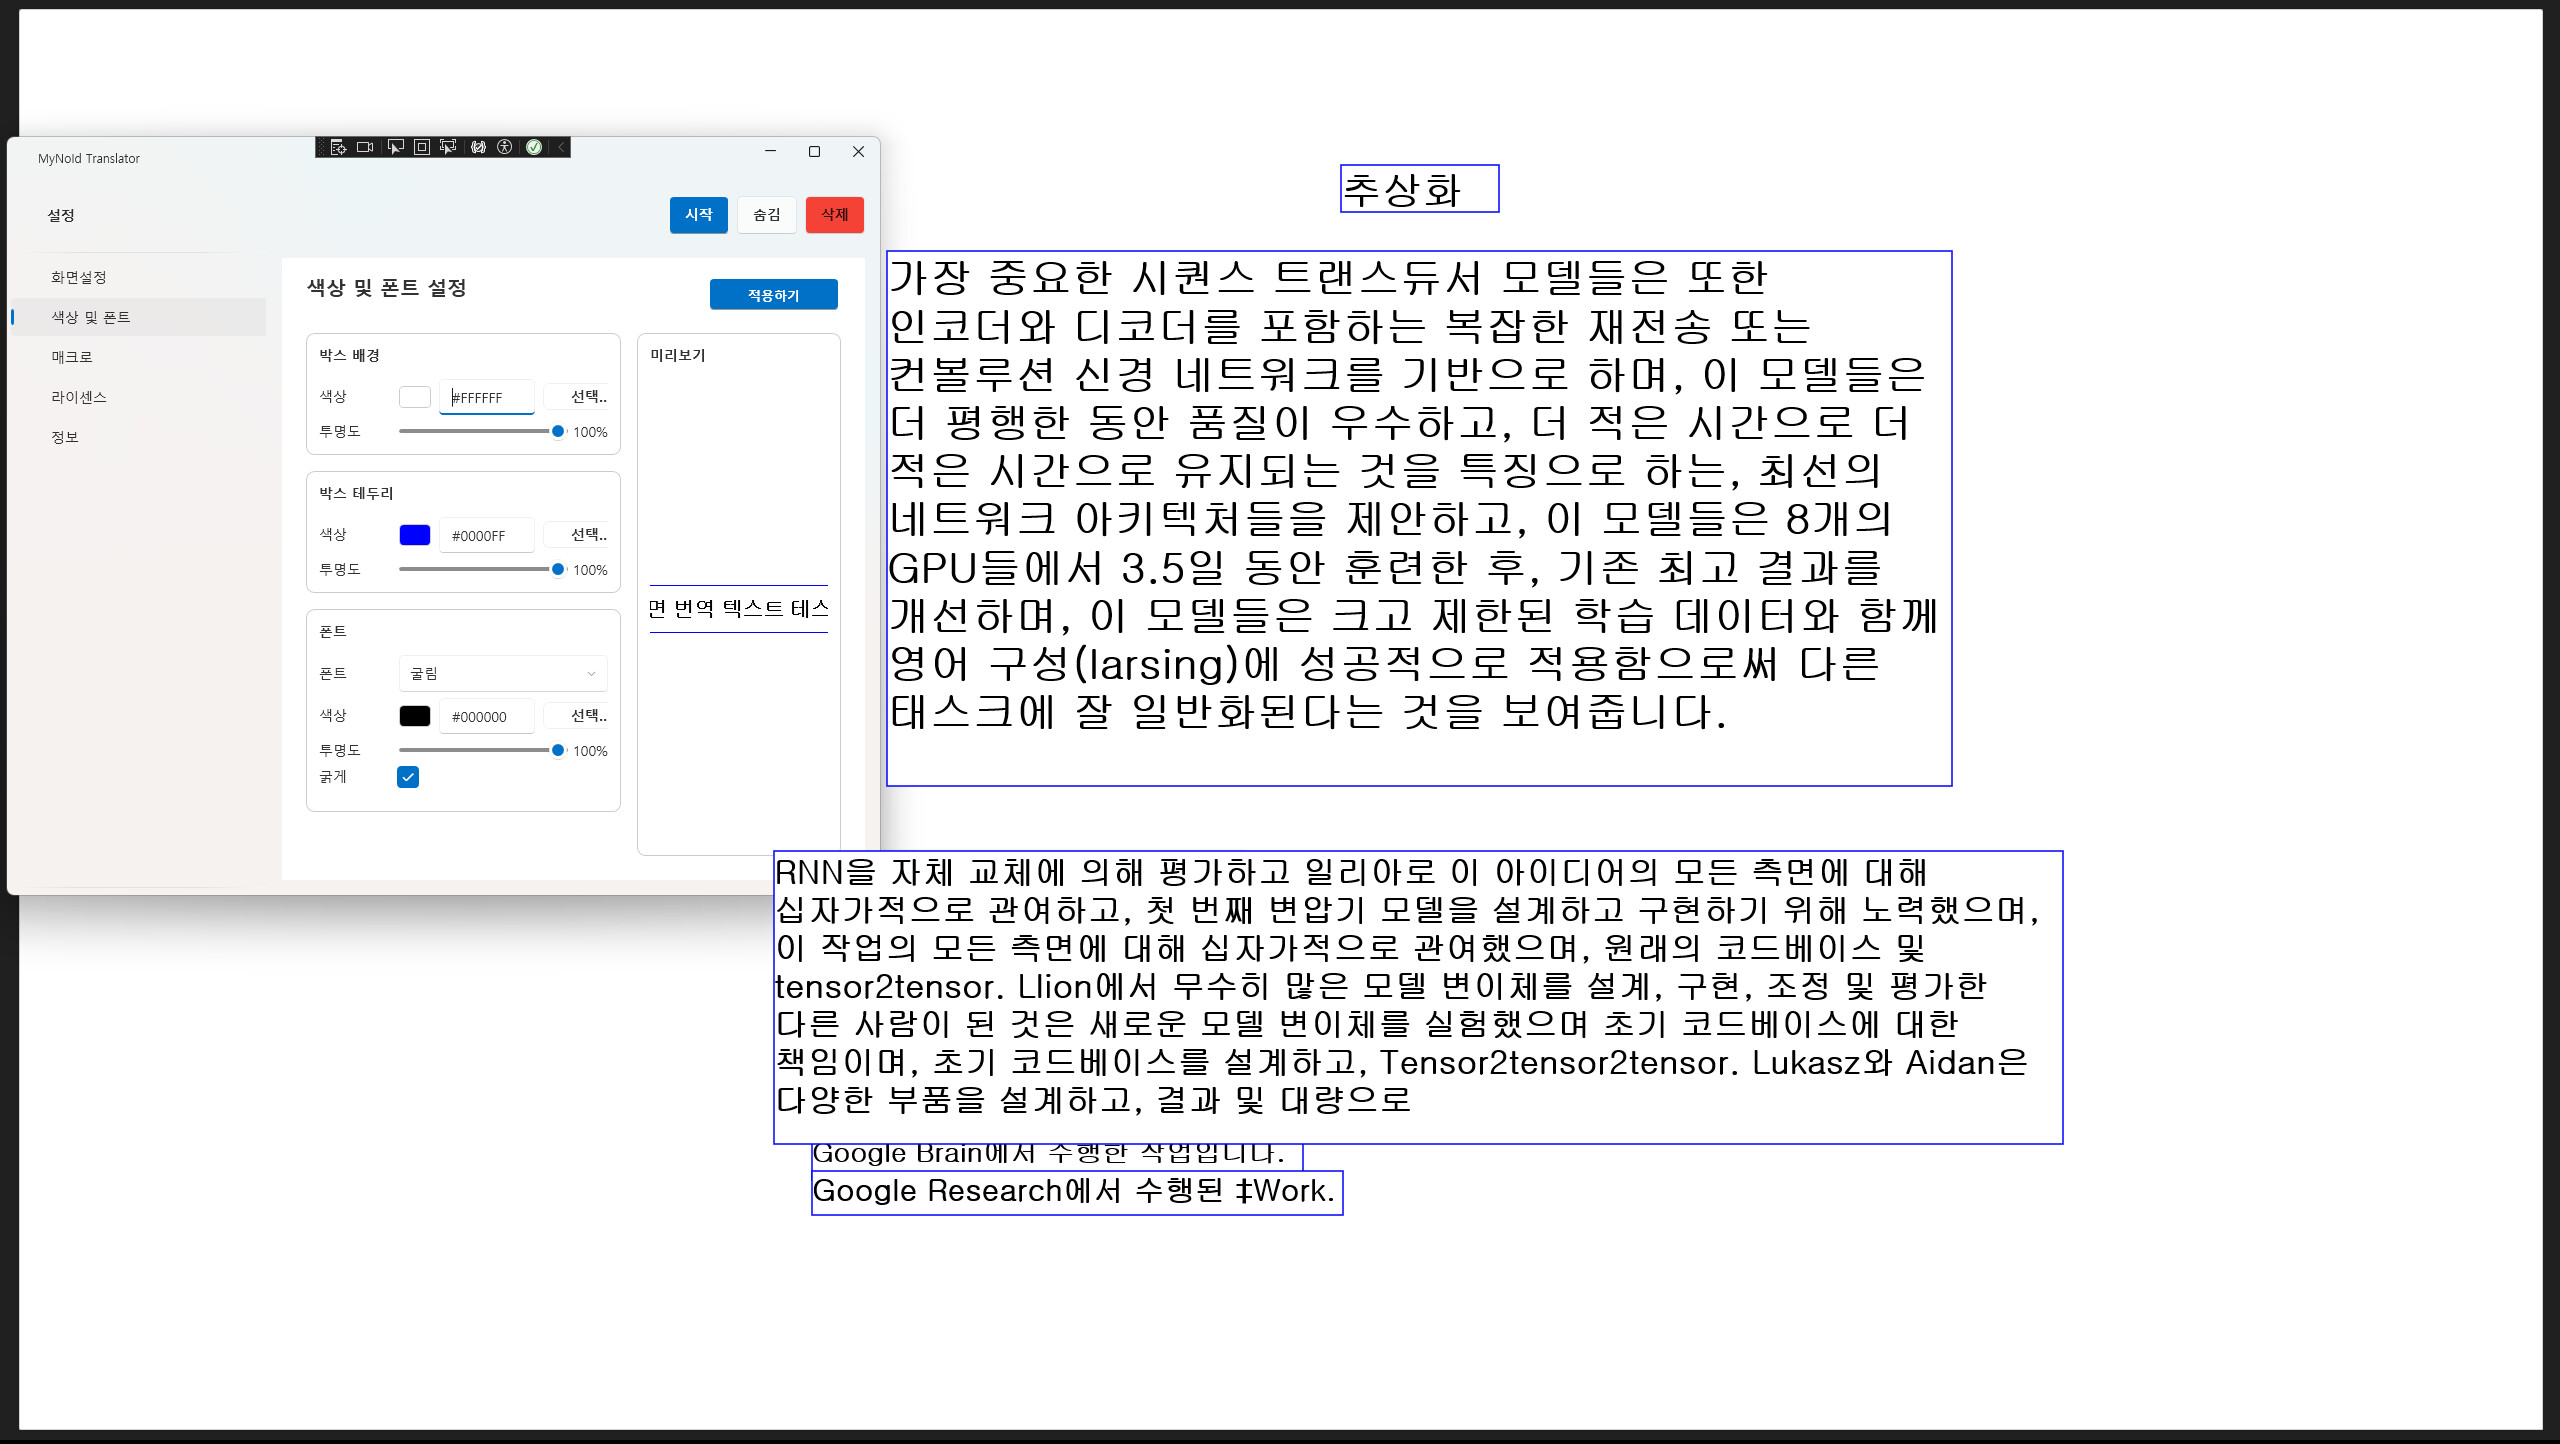Select the multi-region cursor toolbar icon

tap(448, 147)
